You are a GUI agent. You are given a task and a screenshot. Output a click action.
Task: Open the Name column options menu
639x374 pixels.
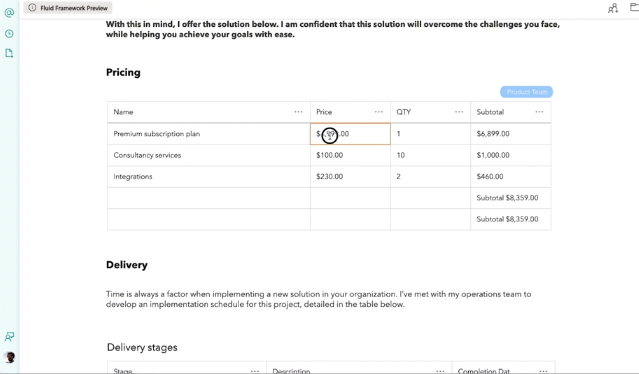pyautogui.click(x=298, y=112)
